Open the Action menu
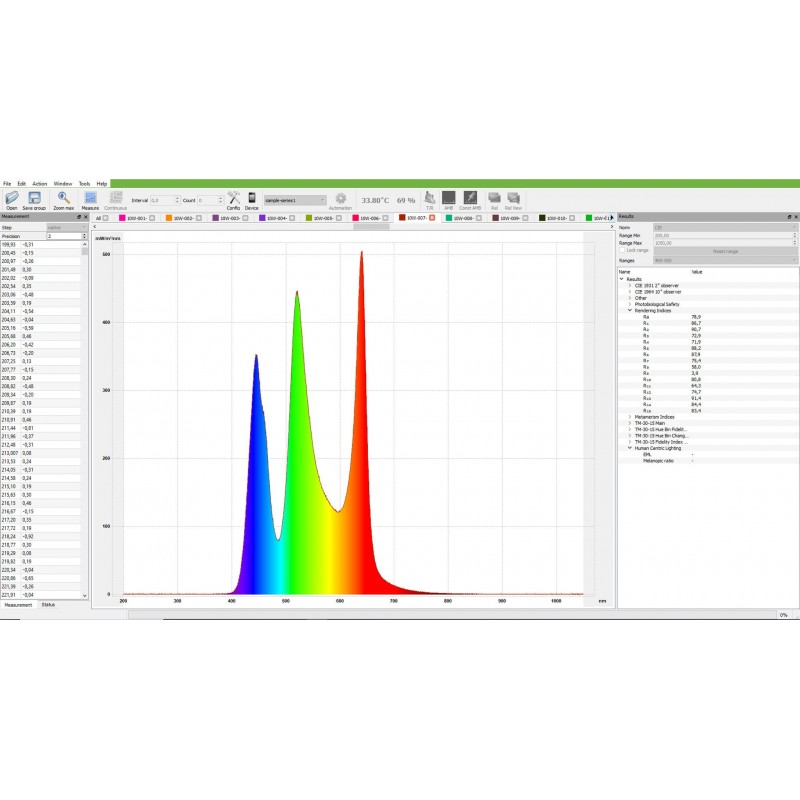 click(x=39, y=184)
